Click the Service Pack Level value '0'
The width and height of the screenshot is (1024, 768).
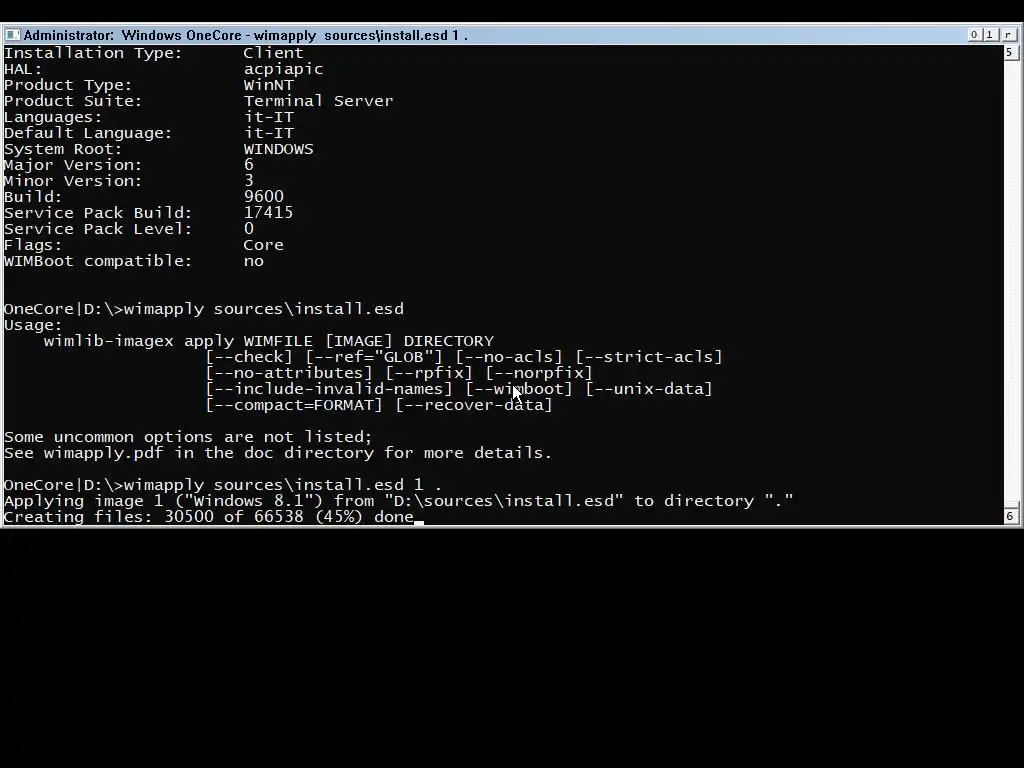click(x=249, y=229)
